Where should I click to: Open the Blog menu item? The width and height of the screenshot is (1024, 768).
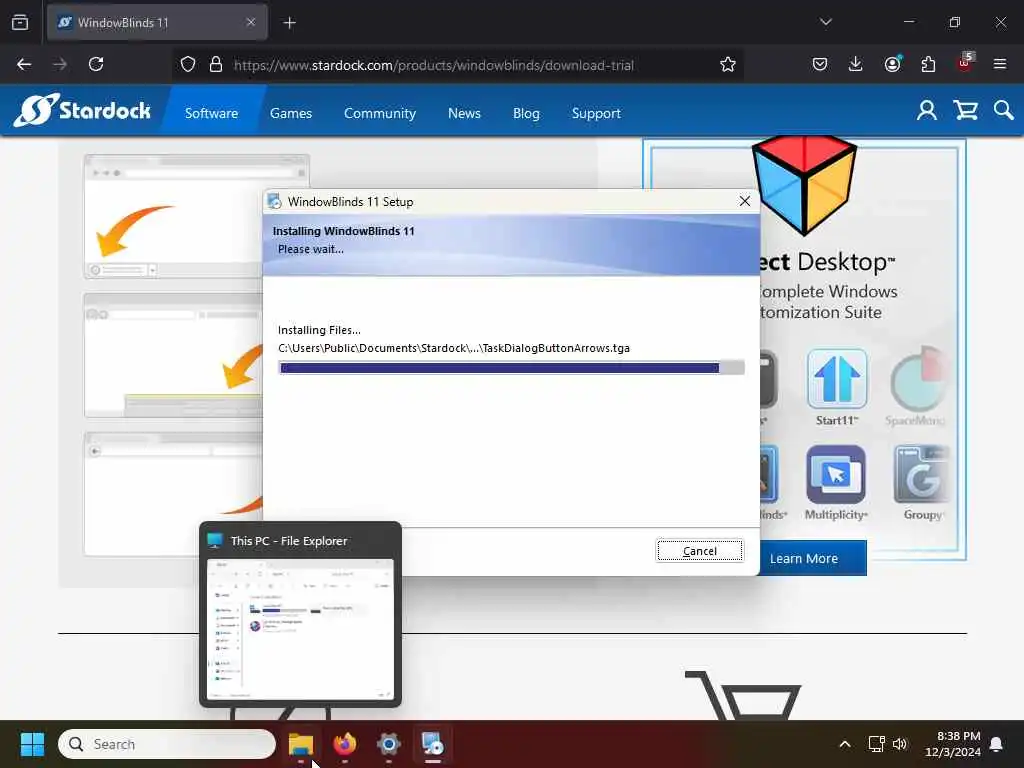(x=526, y=113)
